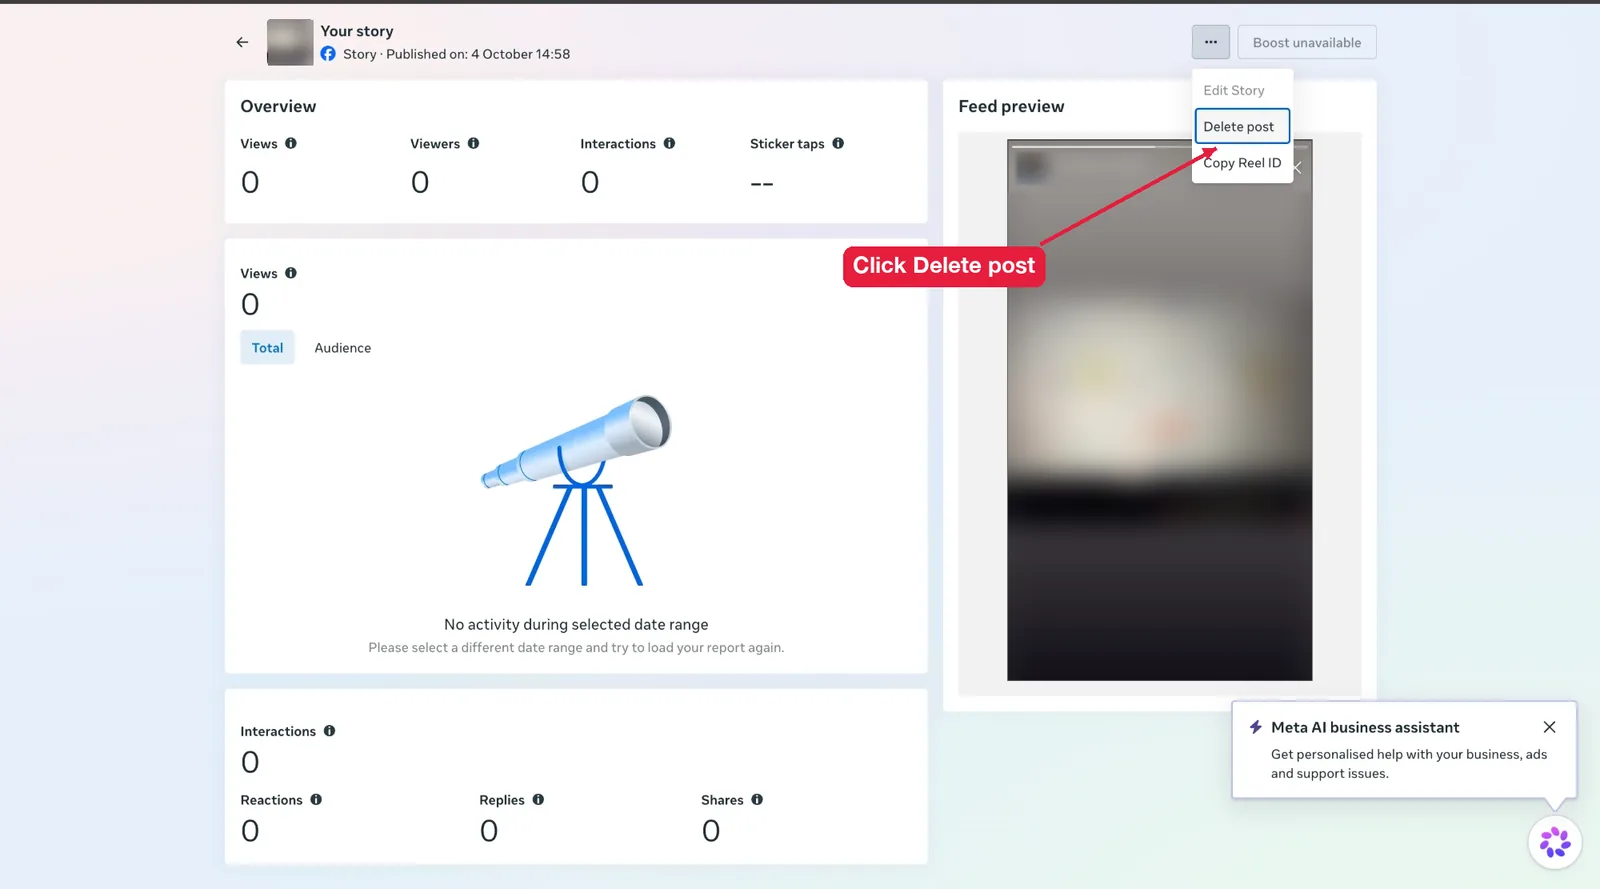Switch to the Audience tab
Screen dimensions: 1600x889
(343, 348)
